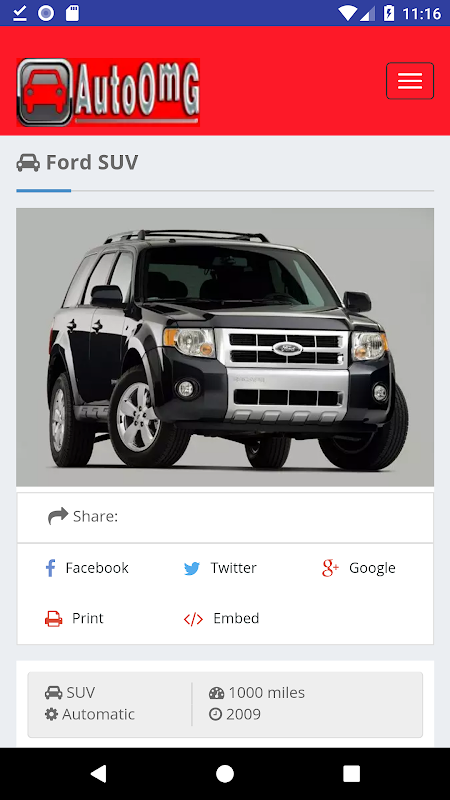Tap the Android back navigation button
The height and width of the screenshot is (800, 450).
[98, 773]
